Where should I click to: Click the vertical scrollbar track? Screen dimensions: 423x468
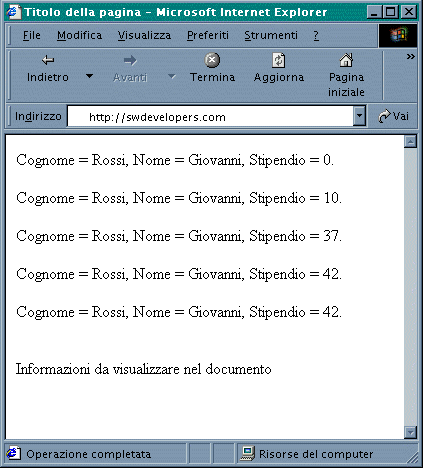pos(410,287)
